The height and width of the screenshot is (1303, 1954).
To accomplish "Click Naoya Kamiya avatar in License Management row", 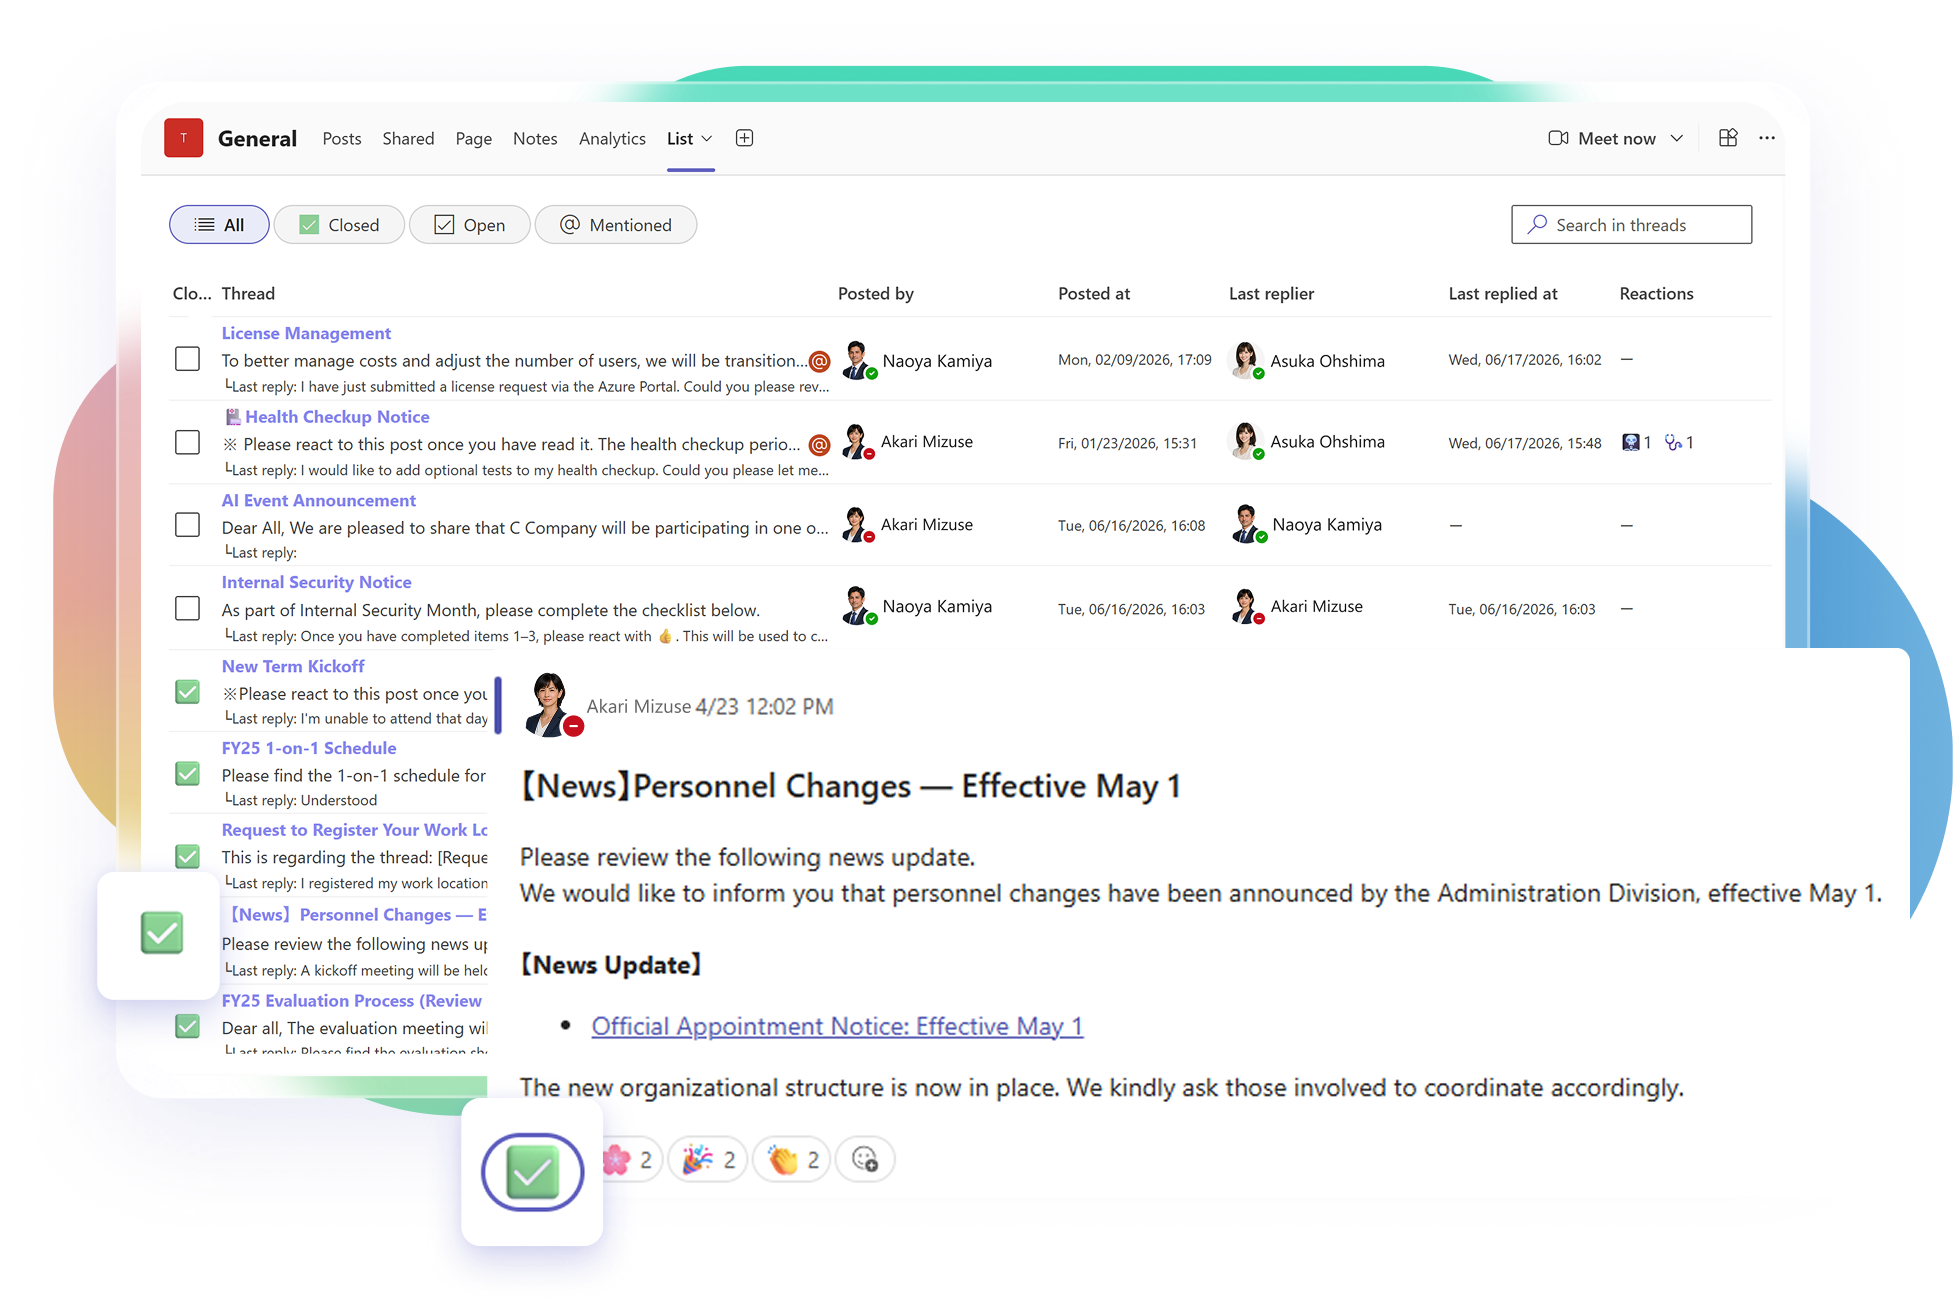I will pos(857,360).
